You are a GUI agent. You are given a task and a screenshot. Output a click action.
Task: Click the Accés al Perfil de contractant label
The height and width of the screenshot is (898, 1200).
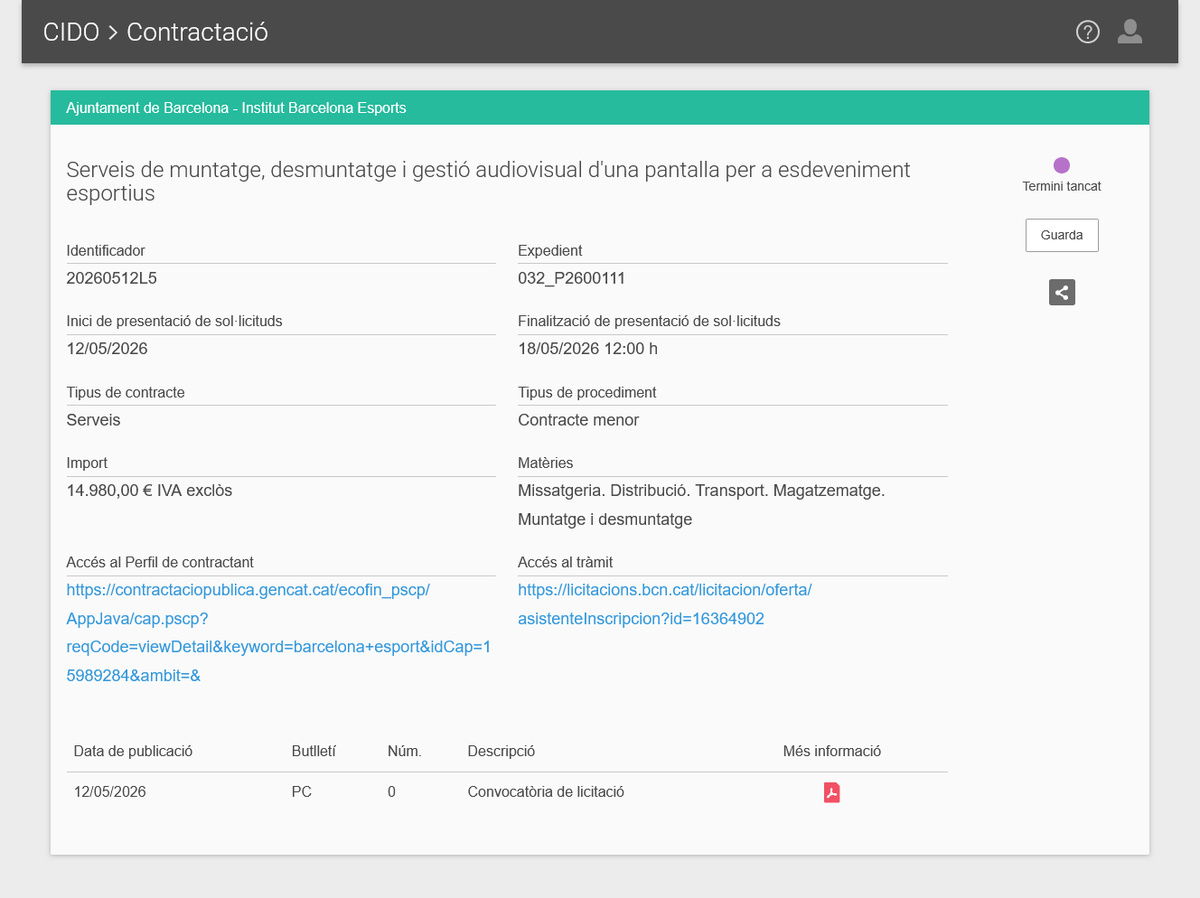[x=160, y=563]
